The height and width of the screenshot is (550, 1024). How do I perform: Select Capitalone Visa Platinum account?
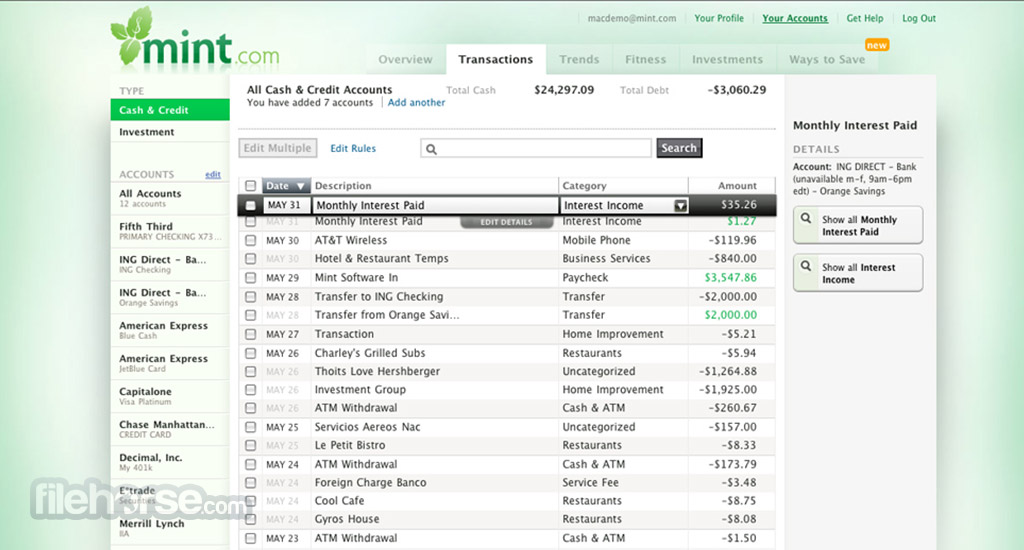coord(170,396)
